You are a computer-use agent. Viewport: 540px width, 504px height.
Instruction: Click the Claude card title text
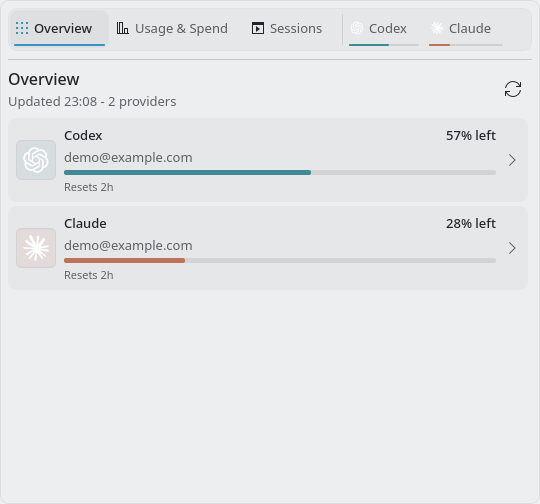[x=85, y=224]
